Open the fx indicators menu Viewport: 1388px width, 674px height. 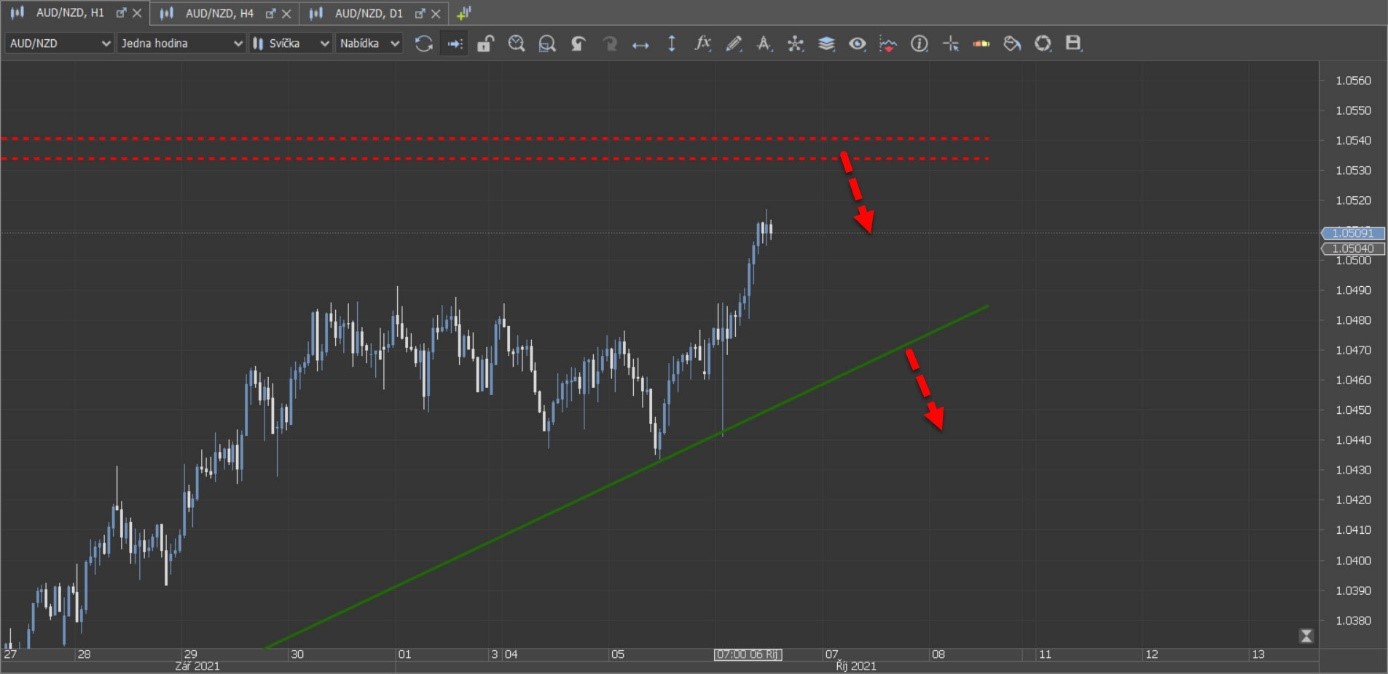pyautogui.click(x=702, y=43)
